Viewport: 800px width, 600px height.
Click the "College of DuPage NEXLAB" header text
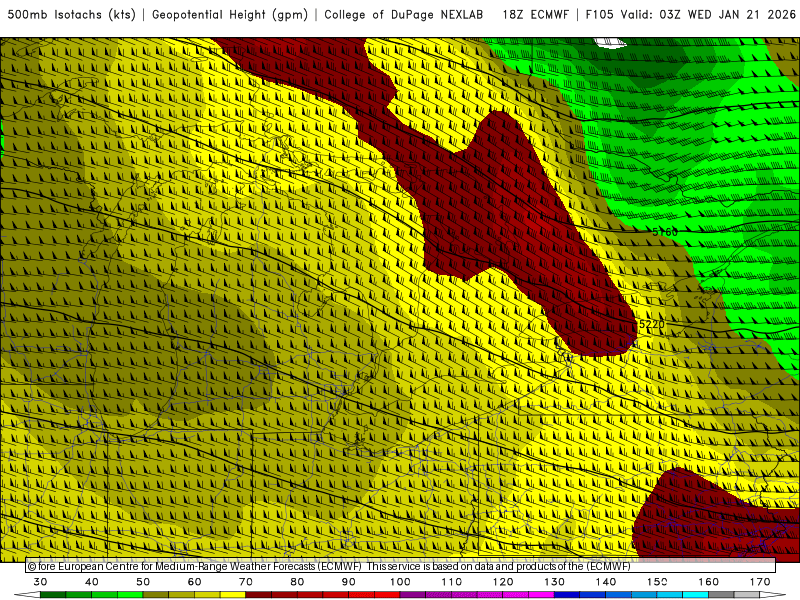[404, 14]
